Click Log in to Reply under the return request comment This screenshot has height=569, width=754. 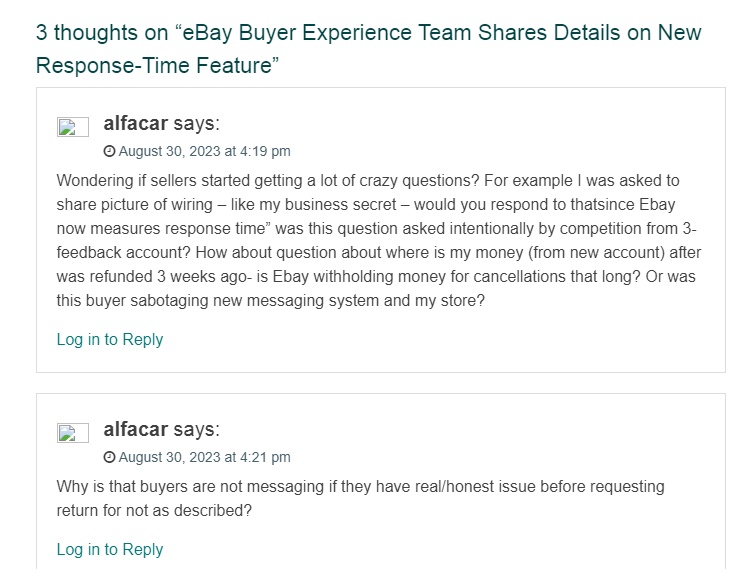point(110,549)
